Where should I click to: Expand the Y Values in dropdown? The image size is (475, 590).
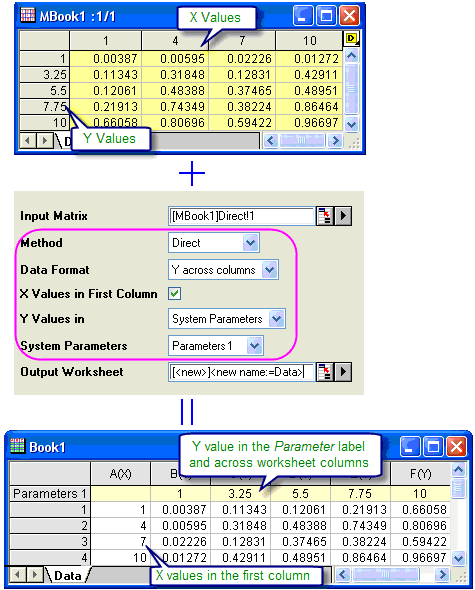click(x=277, y=319)
